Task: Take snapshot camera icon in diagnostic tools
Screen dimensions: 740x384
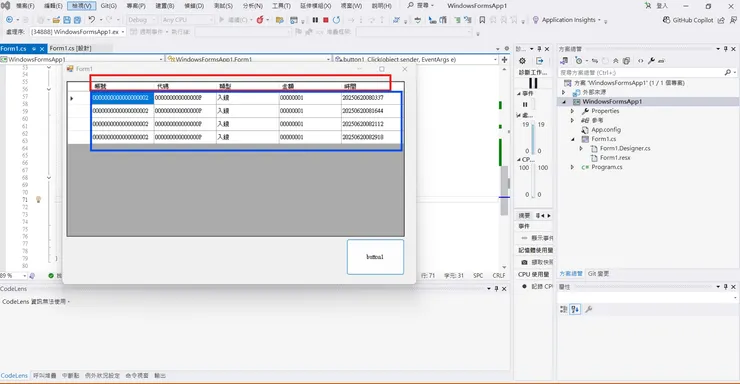Action: click(x=524, y=262)
